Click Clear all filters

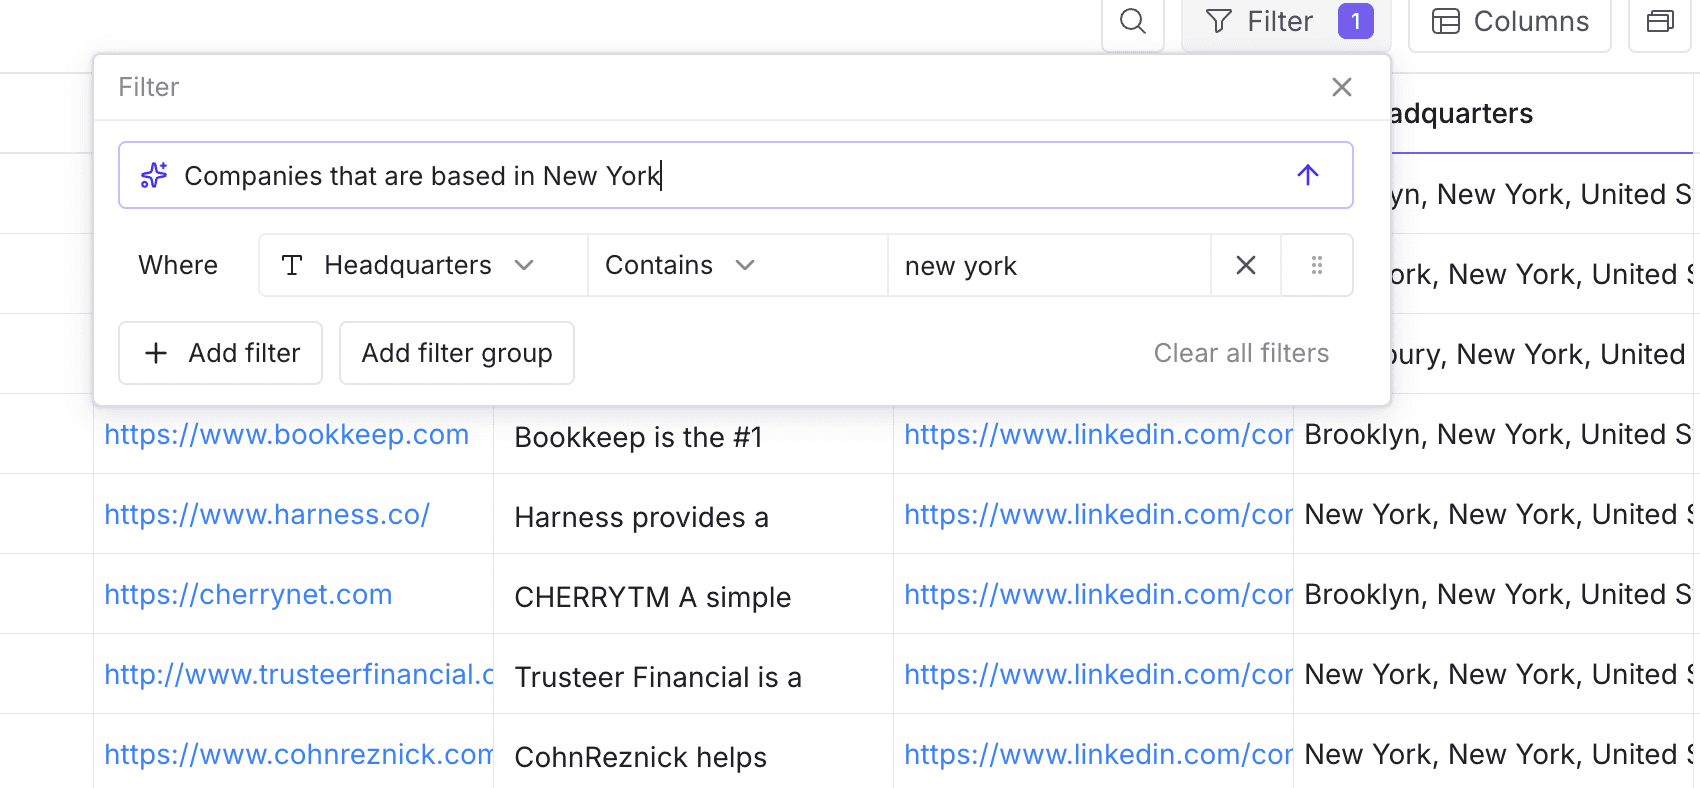click(1241, 353)
